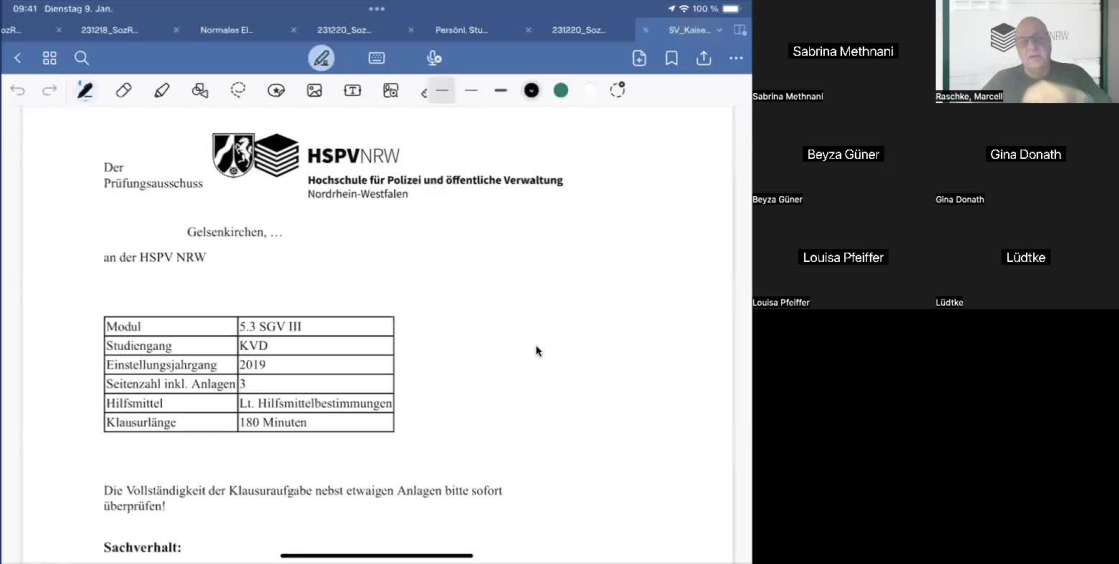Click the '180 Minuten' table cell
The height and width of the screenshot is (564, 1119).
pos(315,422)
